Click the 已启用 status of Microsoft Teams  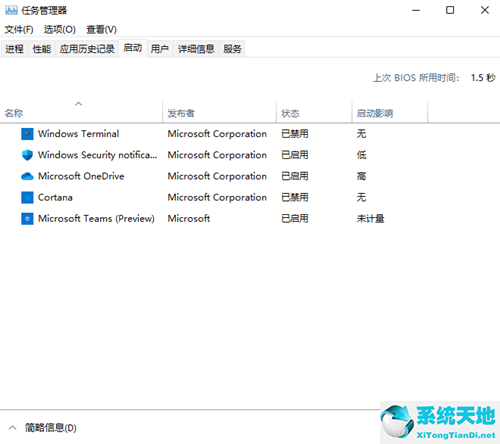coord(295,219)
